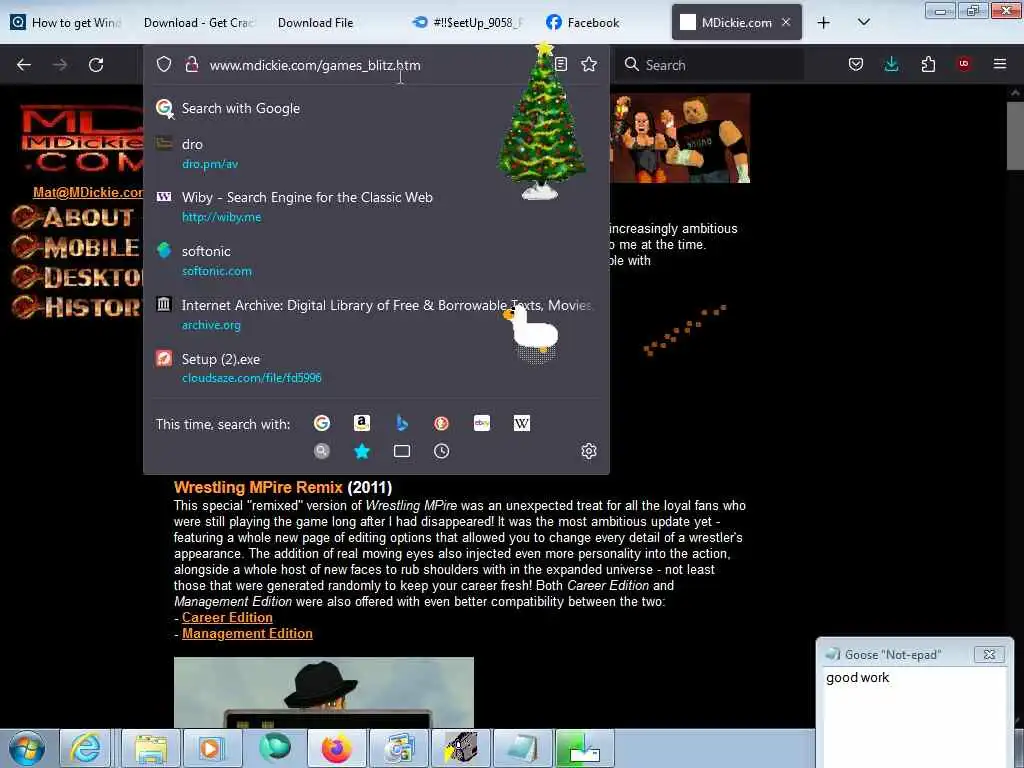Image resolution: width=1024 pixels, height=768 pixels.
Task: Open Windows Media Player on the taskbar
Action: pyautogui.click(x=212, y=748)
